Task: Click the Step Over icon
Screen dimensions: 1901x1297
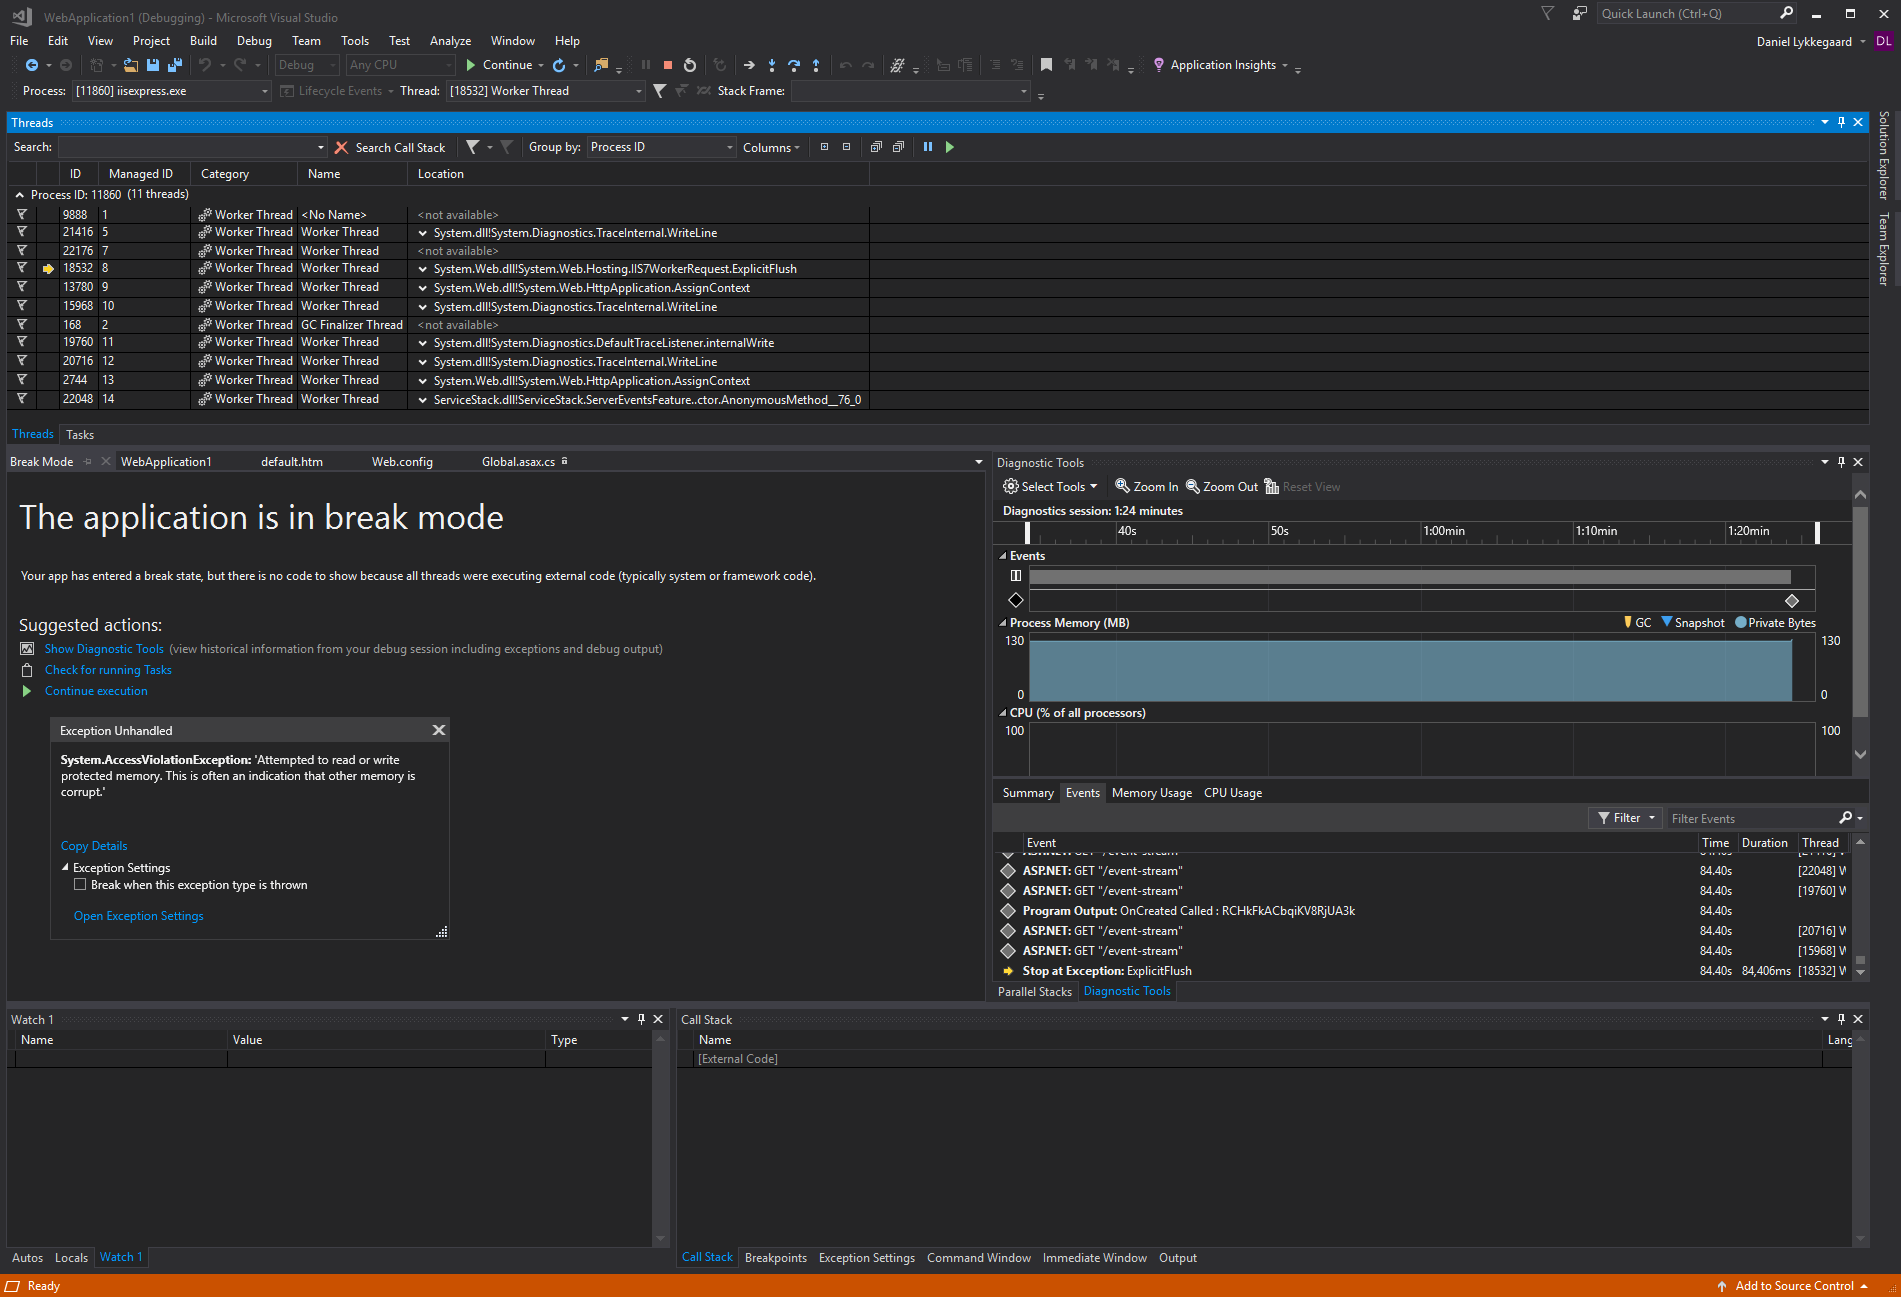Action: pyautogui.click(x=794, y=65)
